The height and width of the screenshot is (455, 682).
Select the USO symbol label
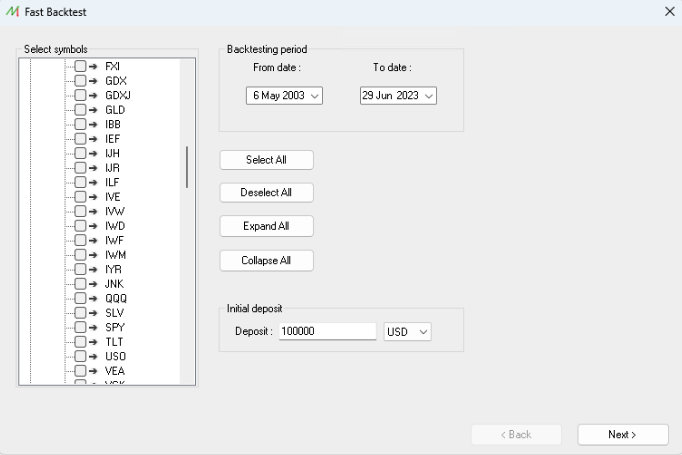point(115,356)
